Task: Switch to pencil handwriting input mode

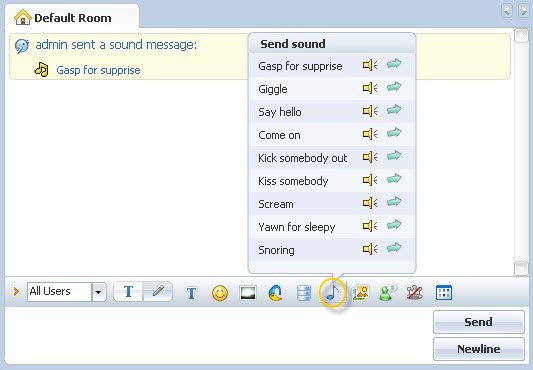Action: (x=158, y=291)
